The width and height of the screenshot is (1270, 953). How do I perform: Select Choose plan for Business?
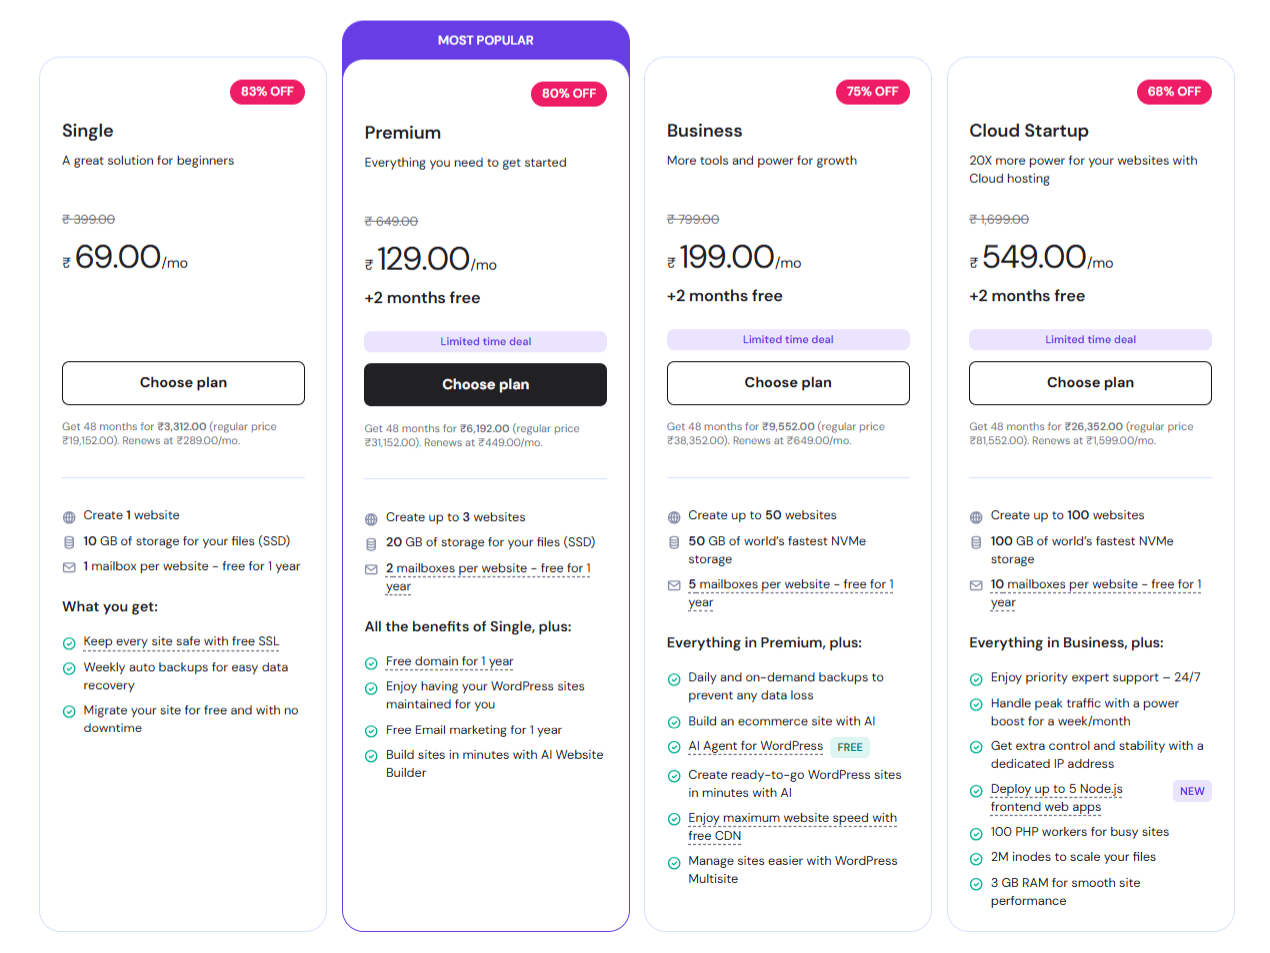[x=788, y=383]
